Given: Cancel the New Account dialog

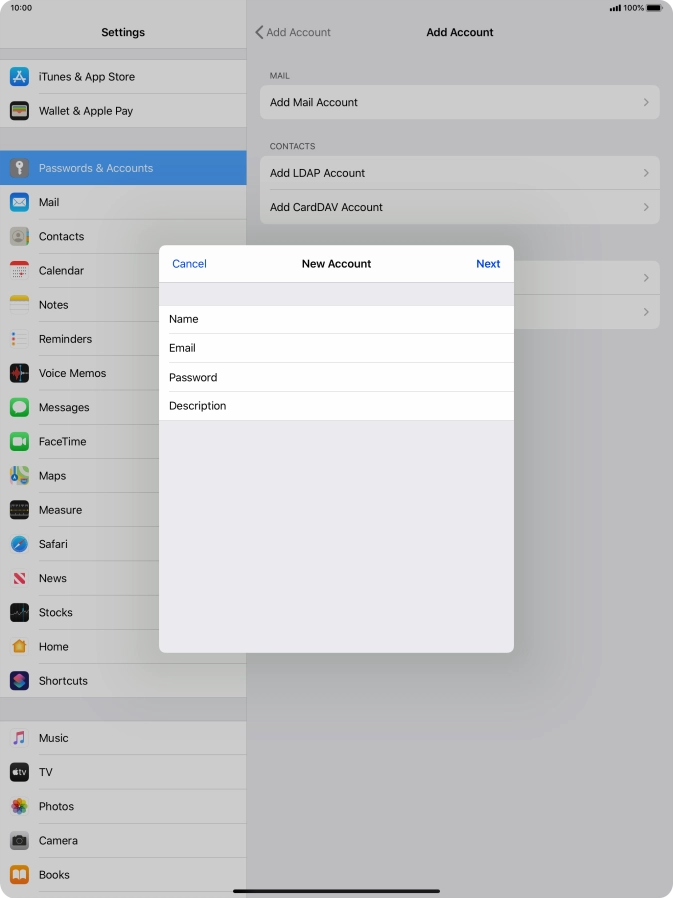Looking at the screenshot, I should coord(189,264).
